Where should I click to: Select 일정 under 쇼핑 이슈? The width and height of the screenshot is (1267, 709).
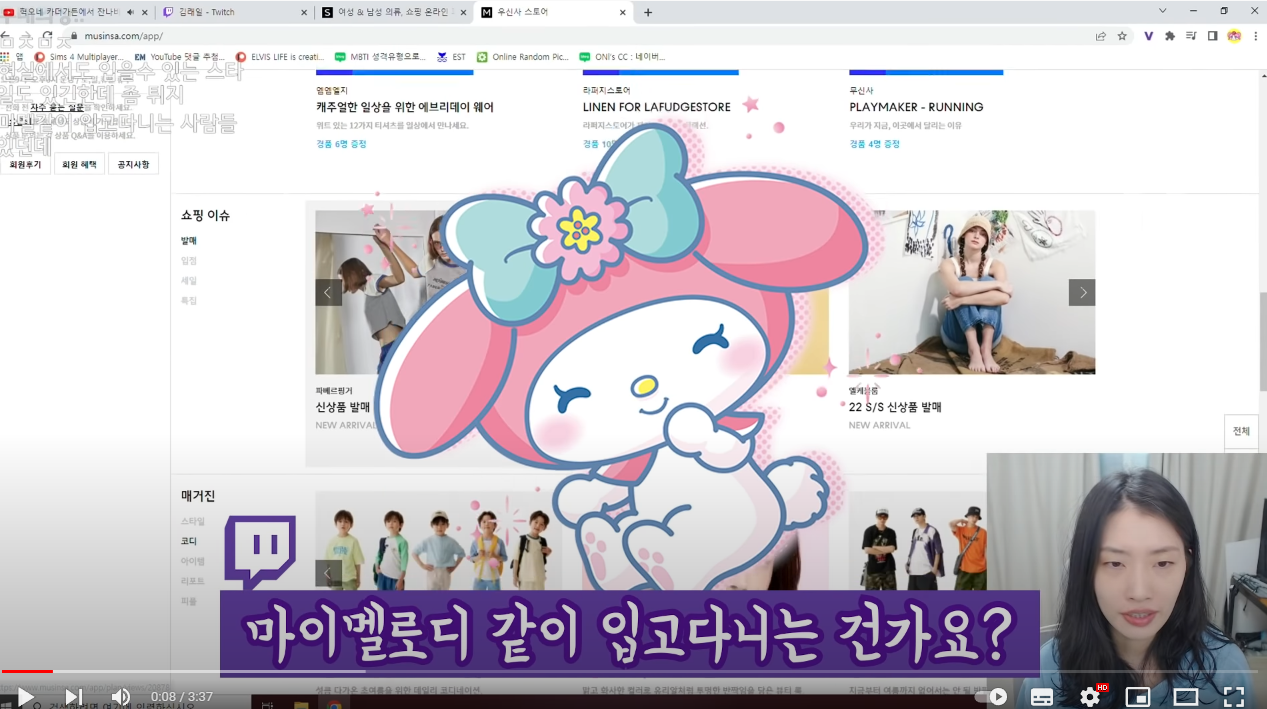click(189, 261)
